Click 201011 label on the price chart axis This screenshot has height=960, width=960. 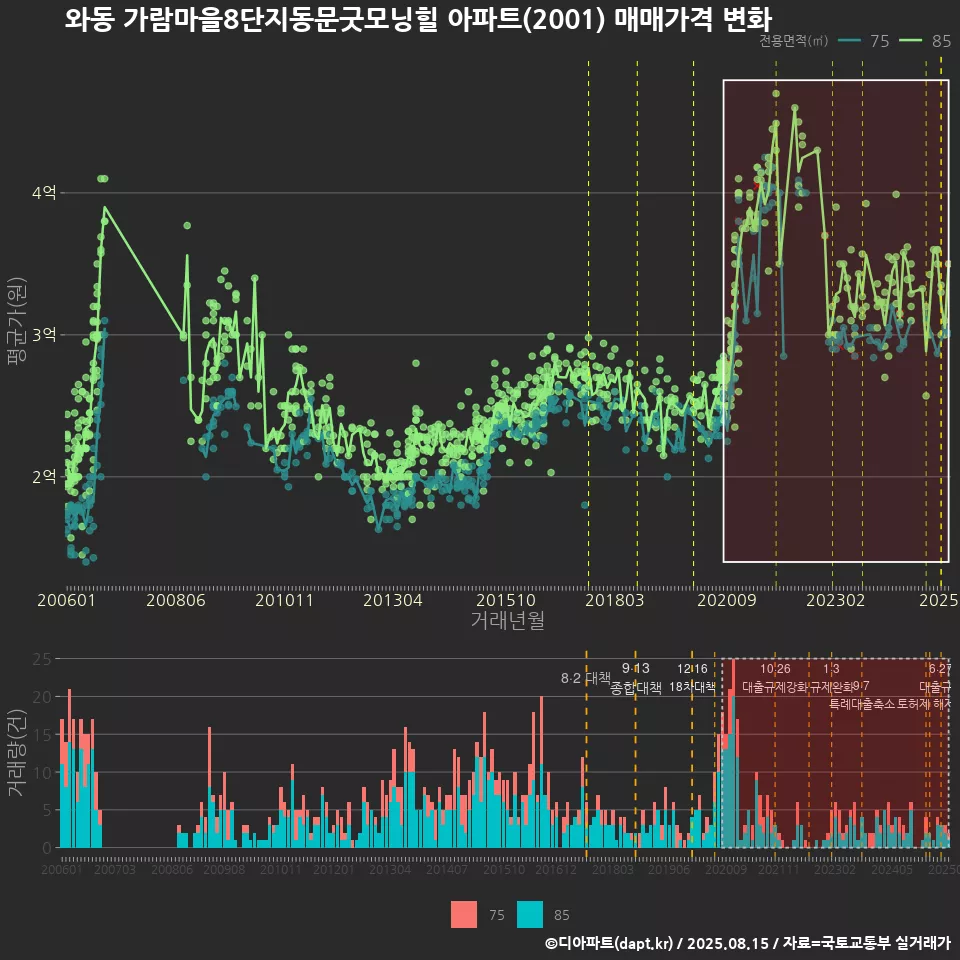pyautogui.click(x=284, y=600)
